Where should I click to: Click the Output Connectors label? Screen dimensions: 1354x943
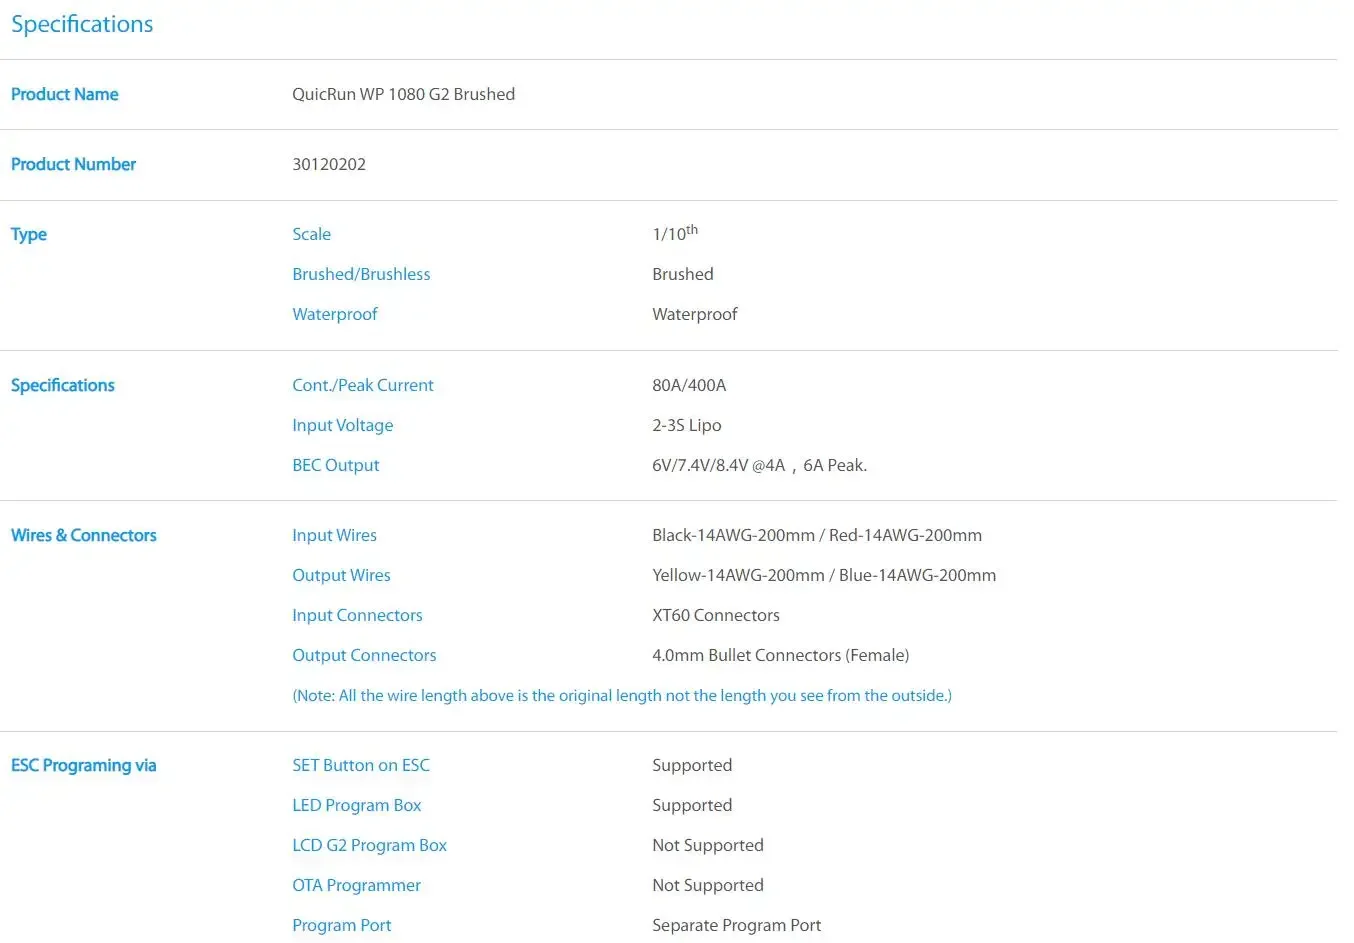(x=364, y=655)
